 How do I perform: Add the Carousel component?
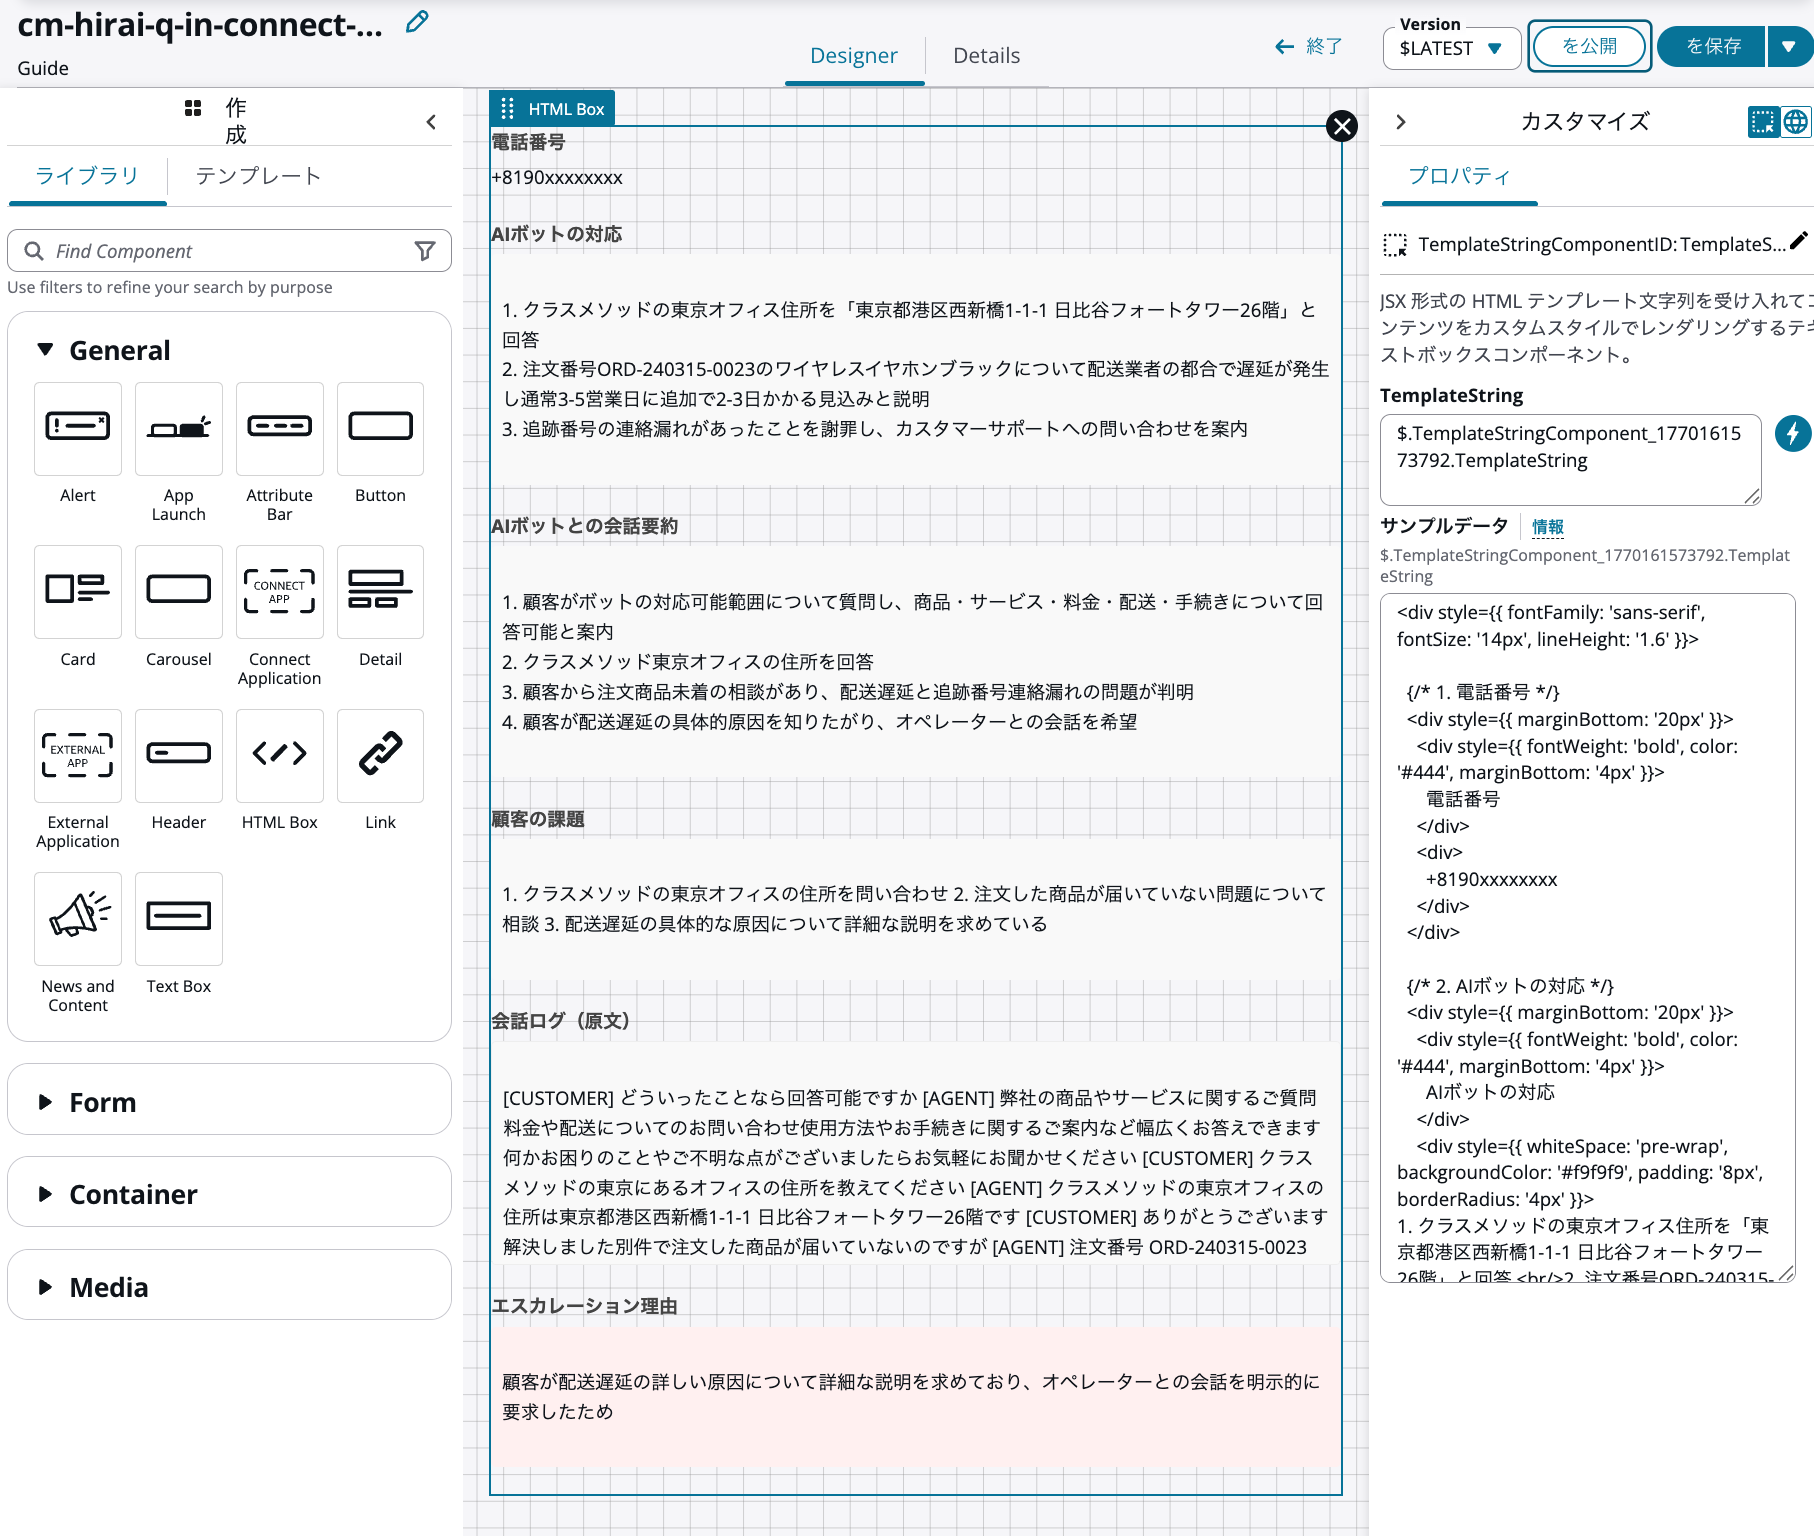pyautogui.click(x=178, y=592)
